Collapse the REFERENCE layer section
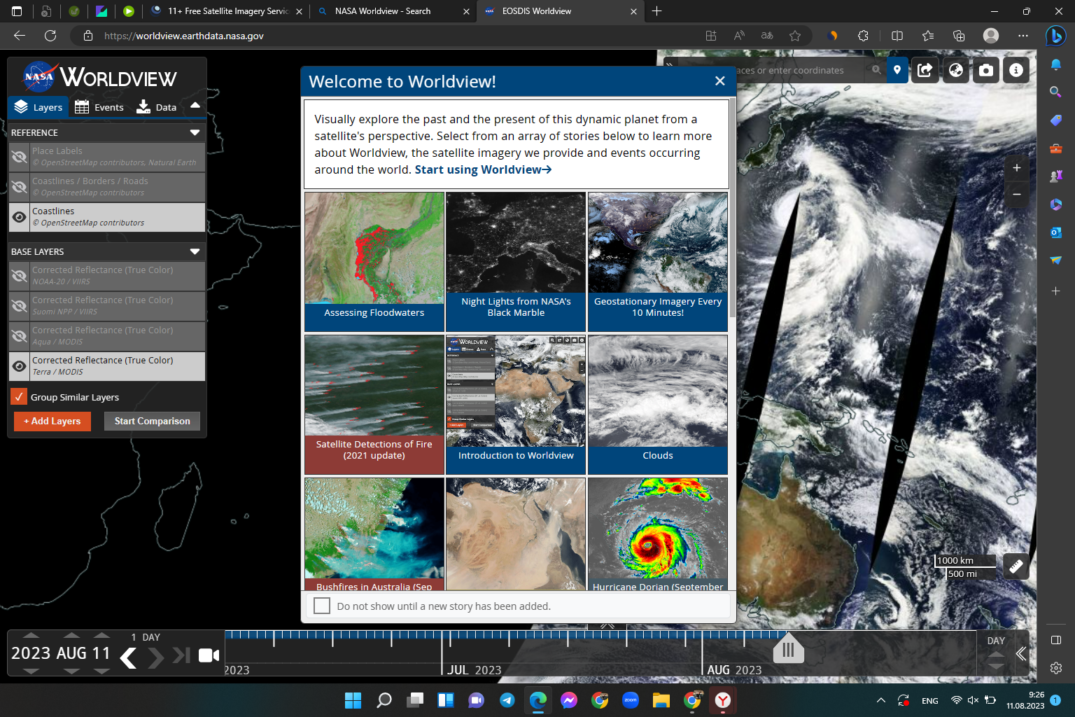The height and width of the screenshot is (717, 1075). pos(194,131)
